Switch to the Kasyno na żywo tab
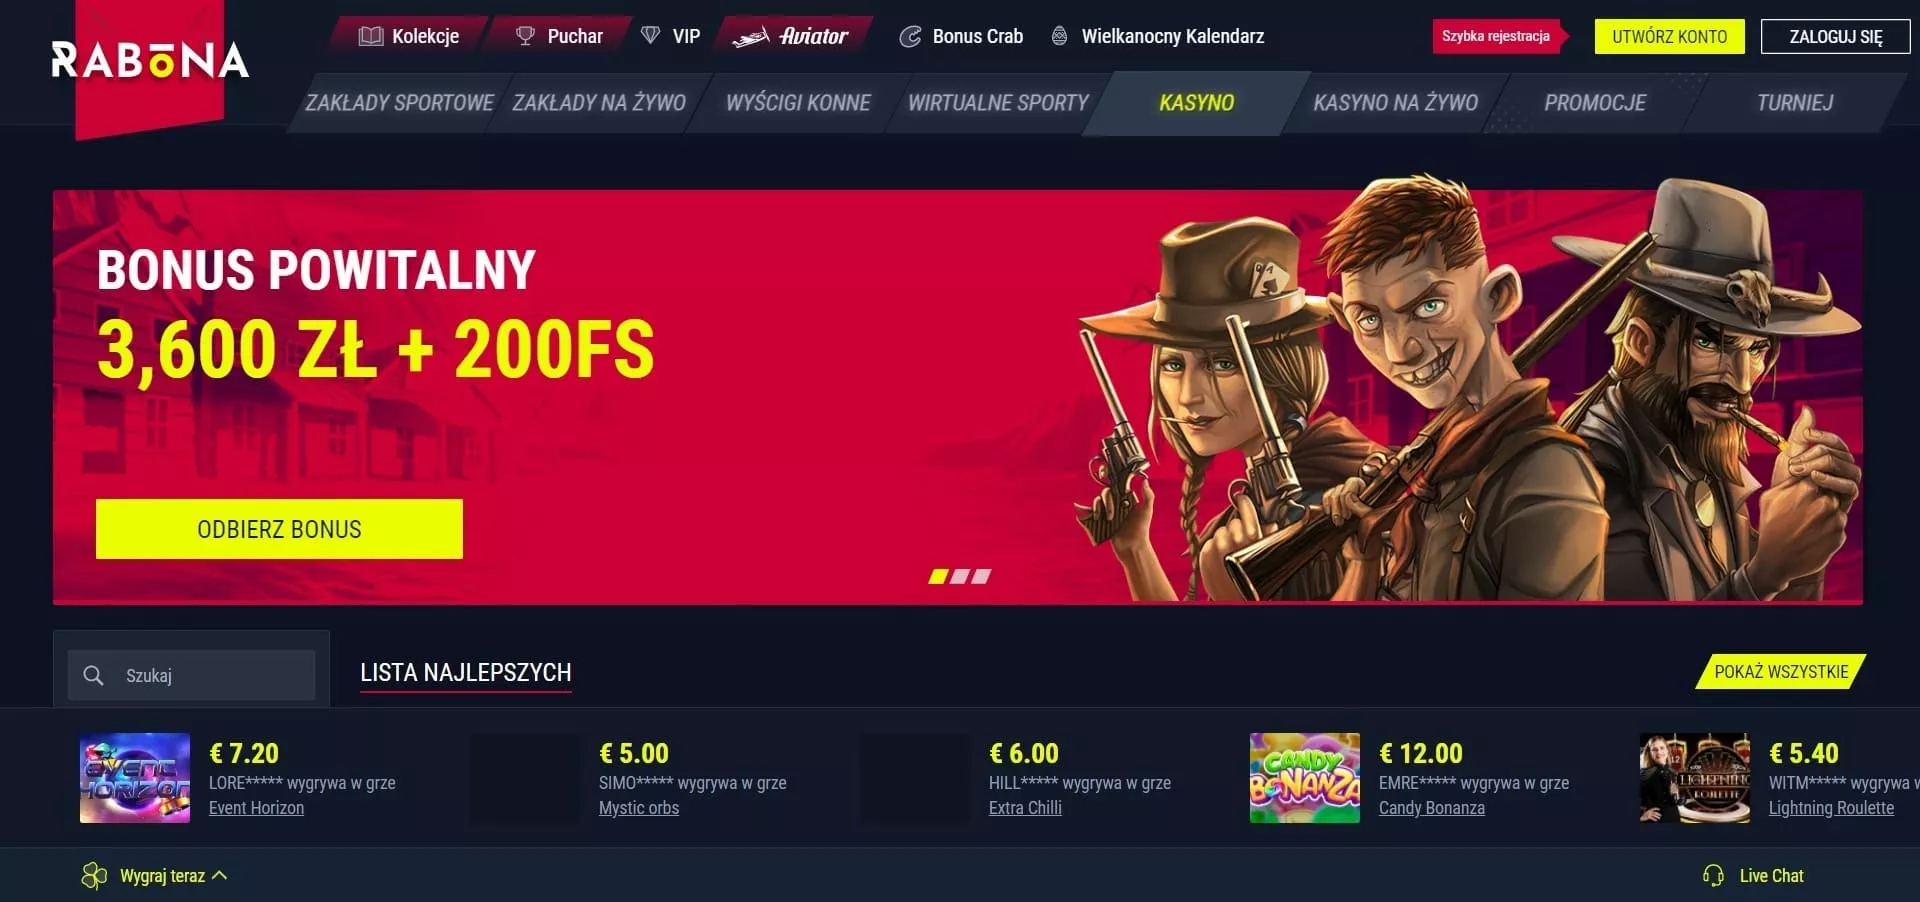 point(1395,103)
